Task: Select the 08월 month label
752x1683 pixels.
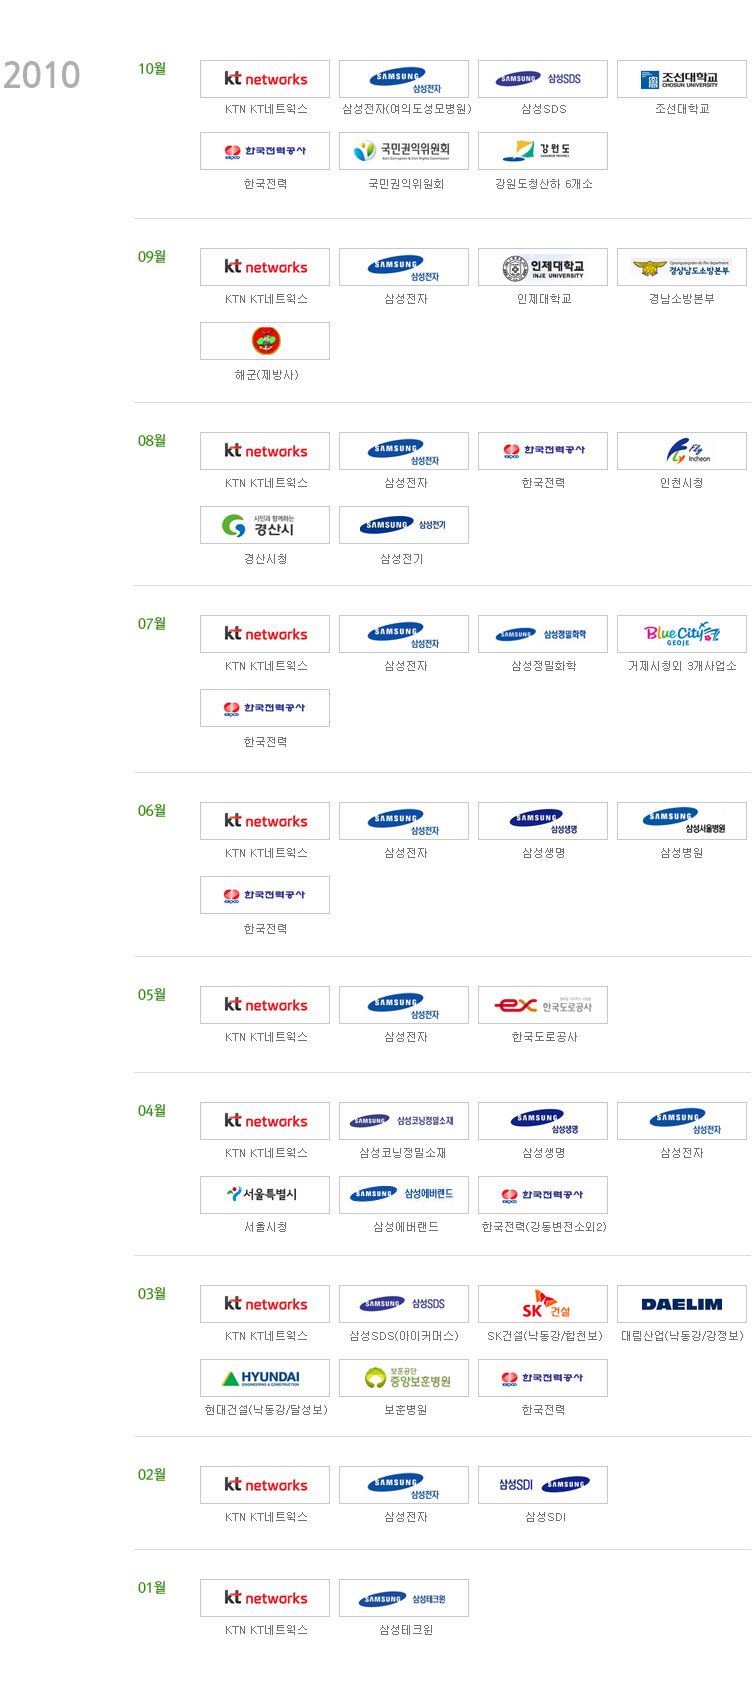Action: [x=152, y=441]
